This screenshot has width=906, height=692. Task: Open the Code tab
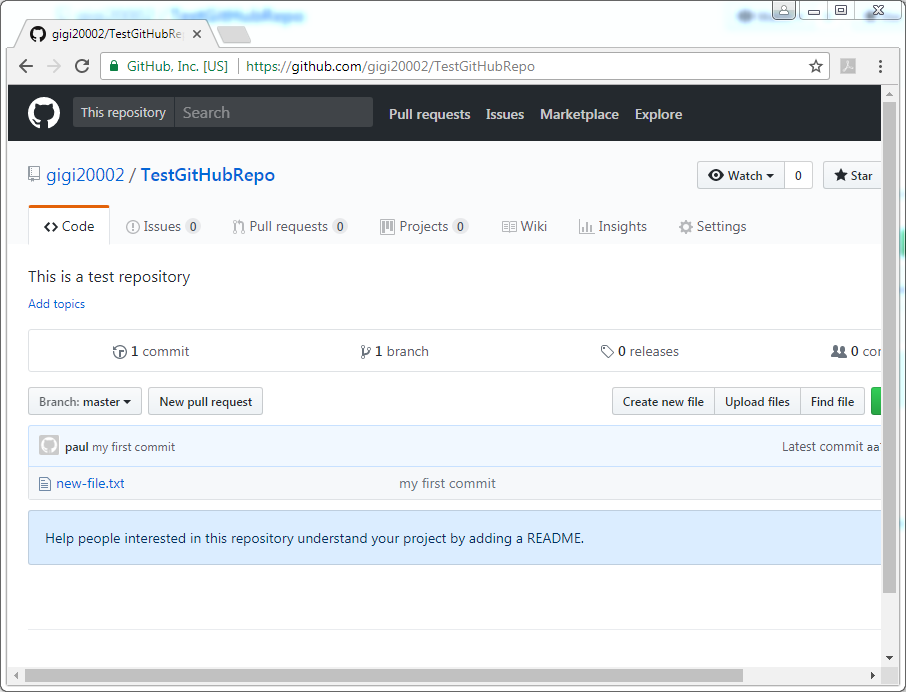pyautogui.click(x=69, y=226)
